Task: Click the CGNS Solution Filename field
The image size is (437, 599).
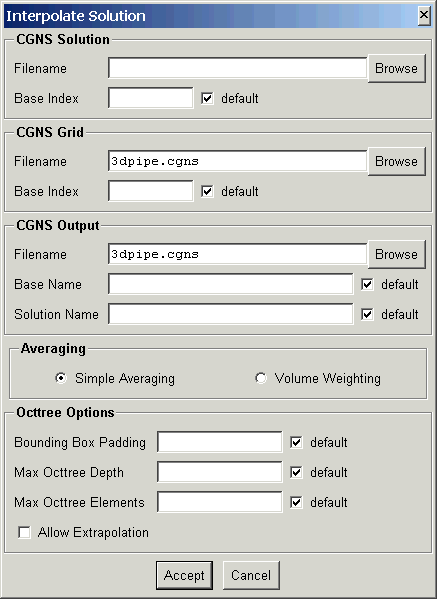Action: click(237, 68)
